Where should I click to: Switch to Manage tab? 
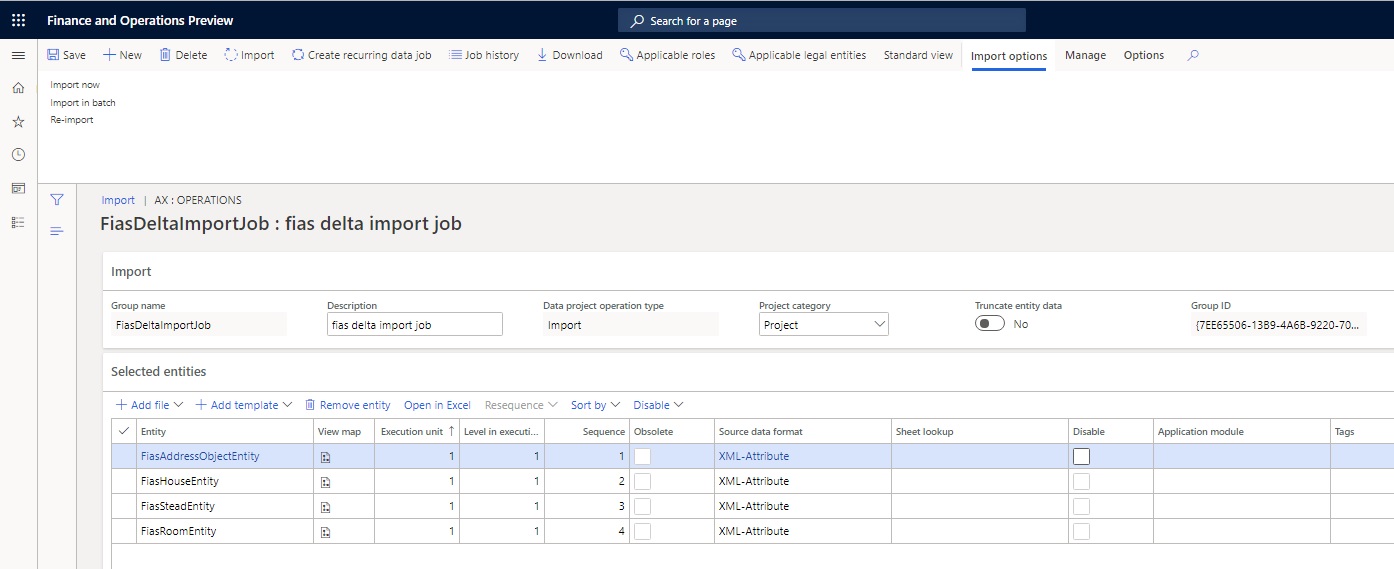click(1085, 55)
